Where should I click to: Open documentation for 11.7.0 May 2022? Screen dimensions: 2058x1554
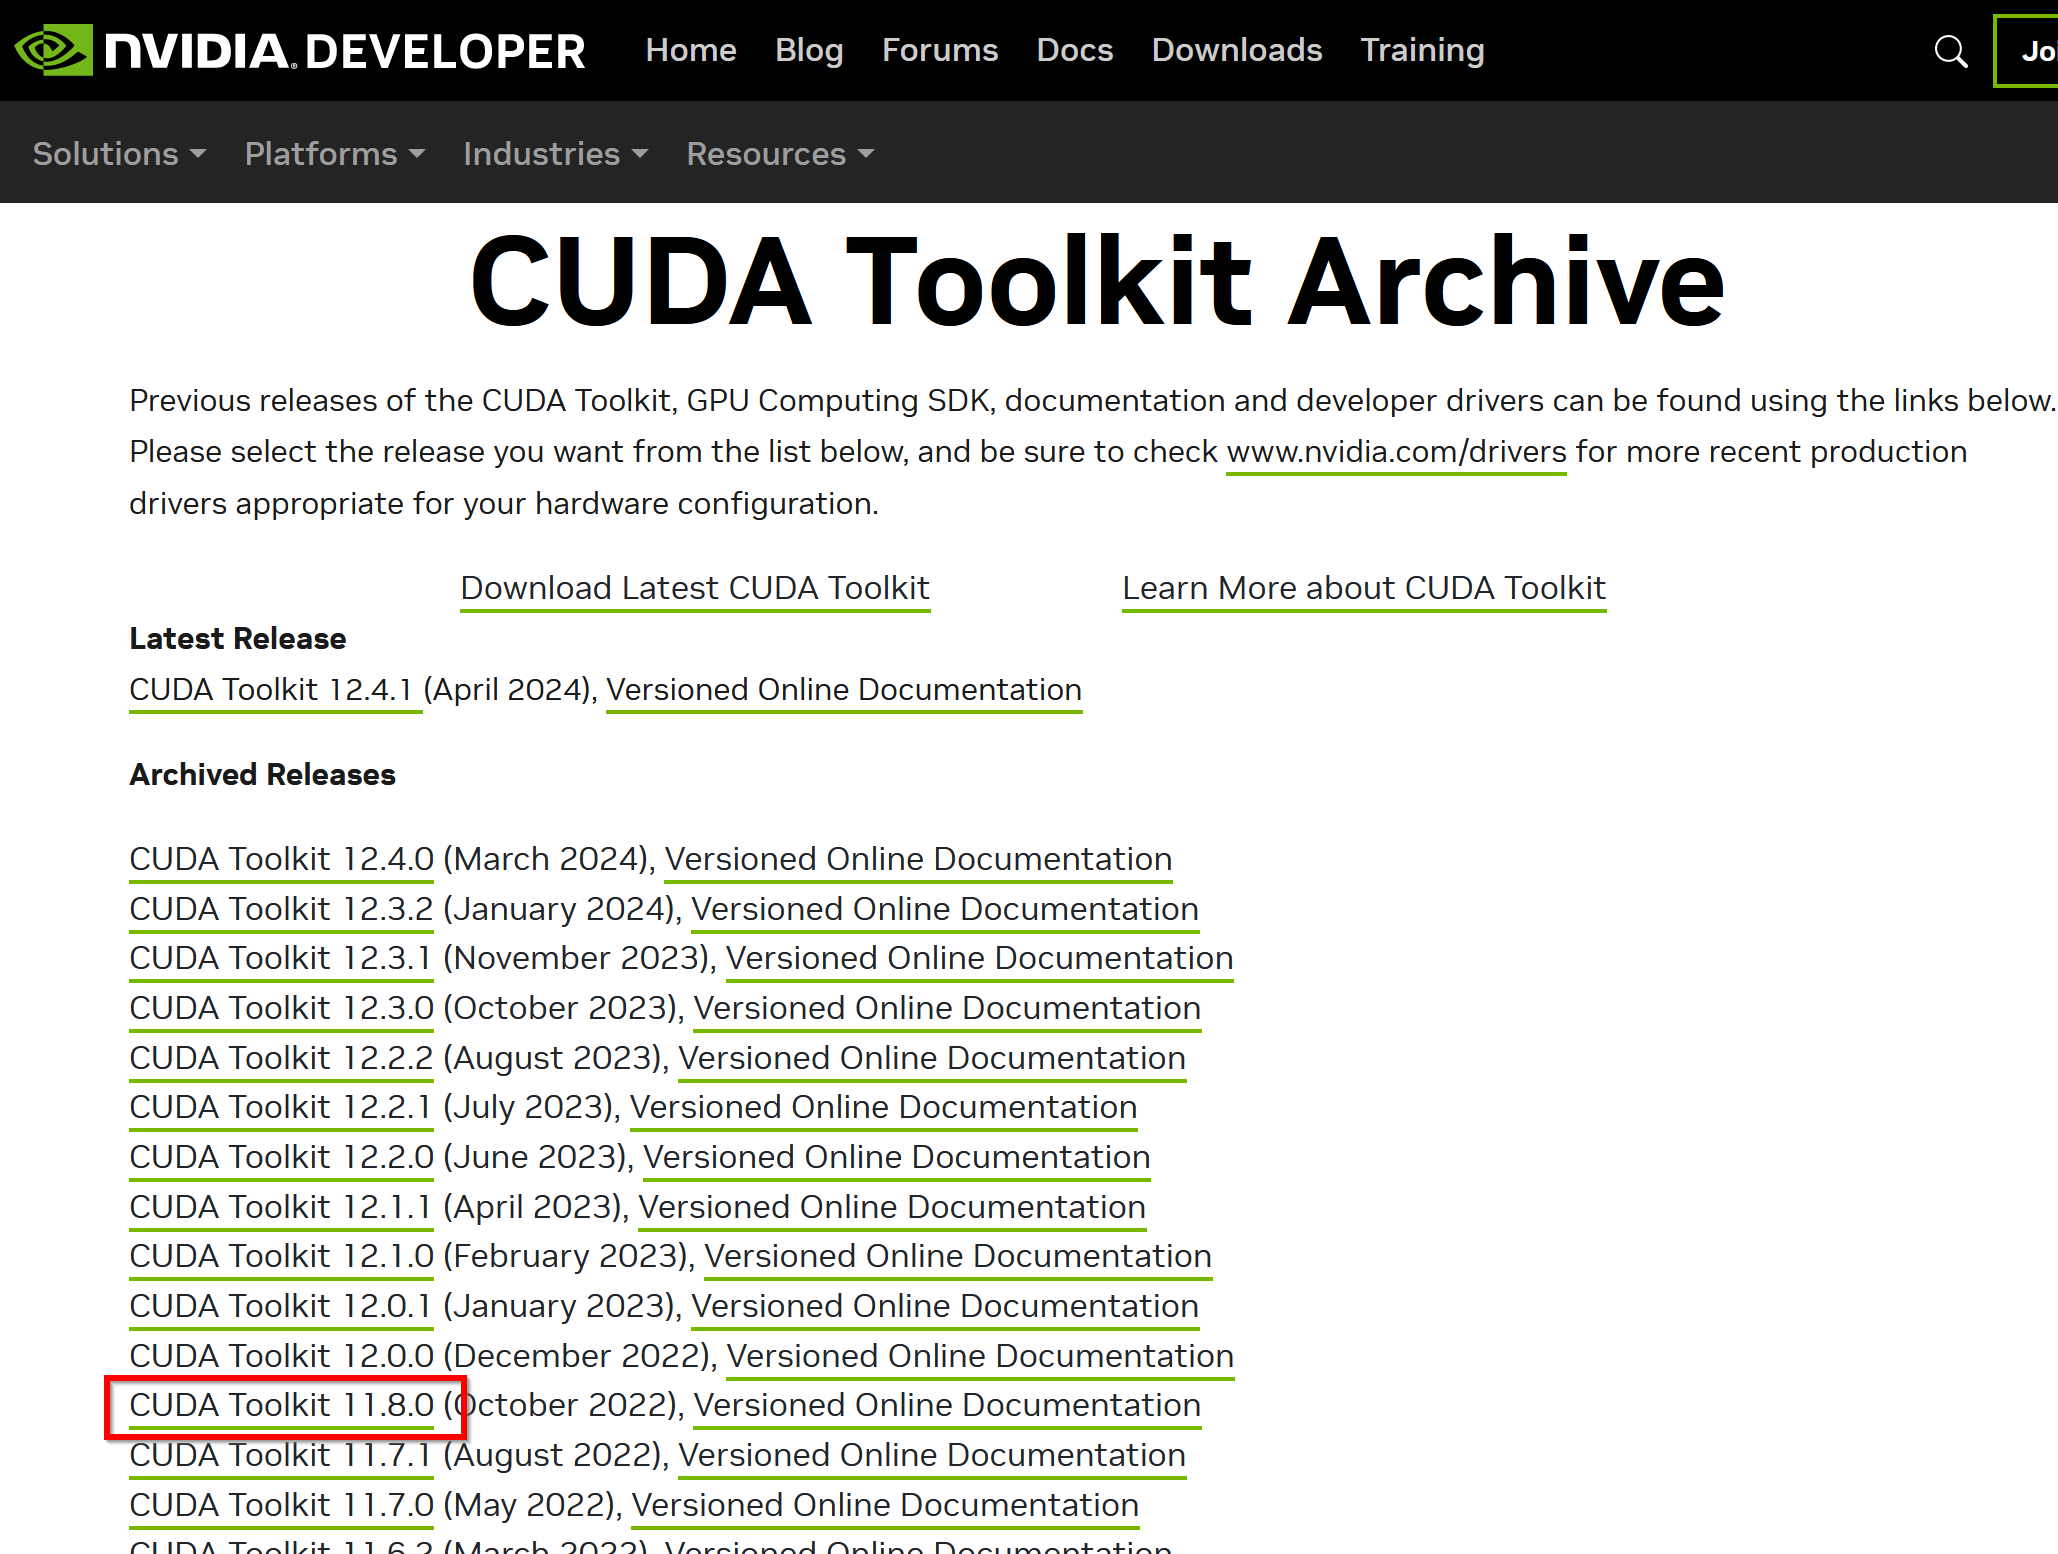tap(885, 1505)
